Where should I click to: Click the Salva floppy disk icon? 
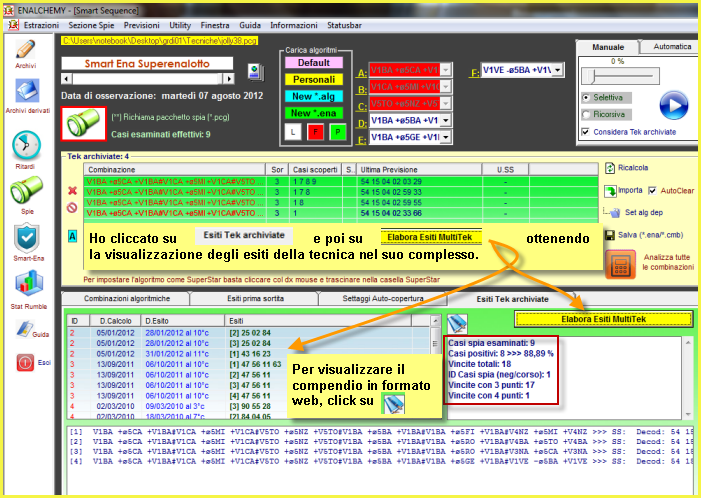point(610,235)
